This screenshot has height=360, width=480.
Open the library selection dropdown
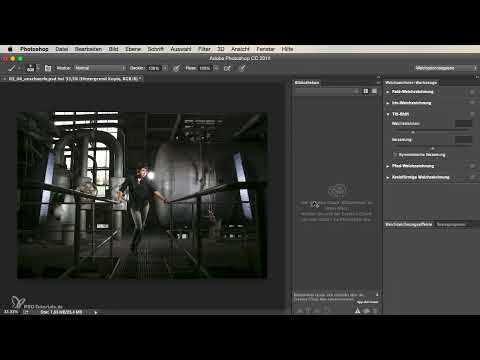click(327, 91)
